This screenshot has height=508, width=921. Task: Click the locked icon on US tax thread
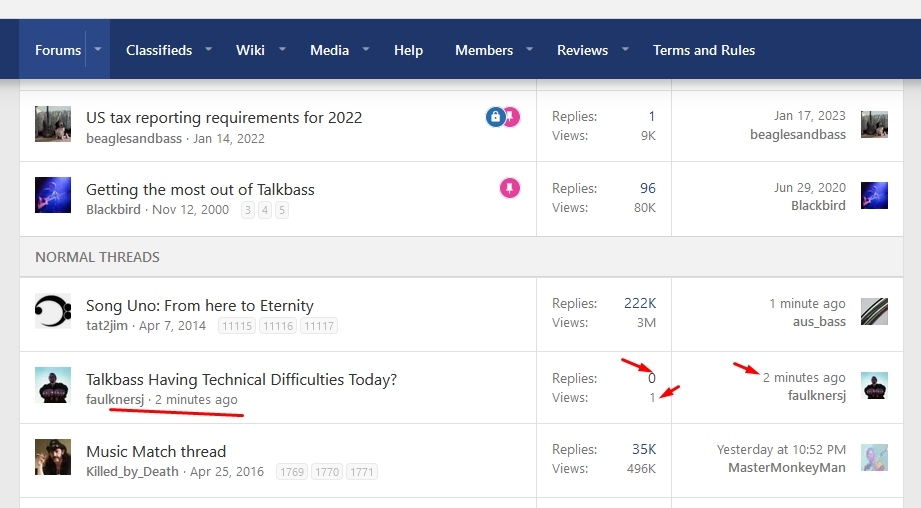click(x=495, y=117)
